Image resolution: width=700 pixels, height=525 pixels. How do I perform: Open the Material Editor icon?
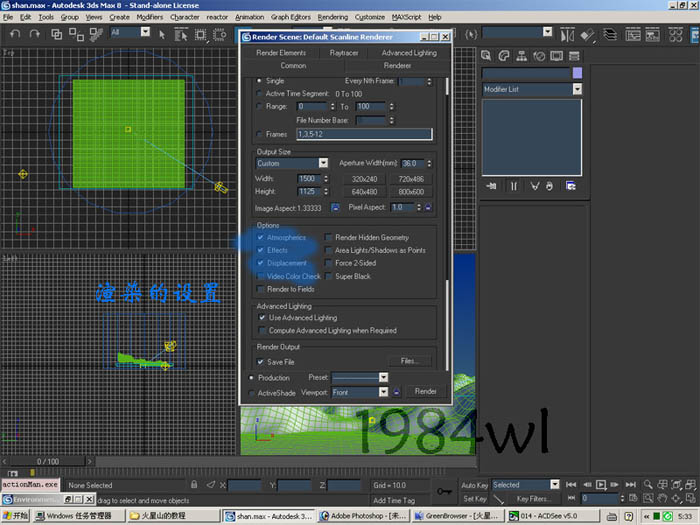(x=675, y=34)
